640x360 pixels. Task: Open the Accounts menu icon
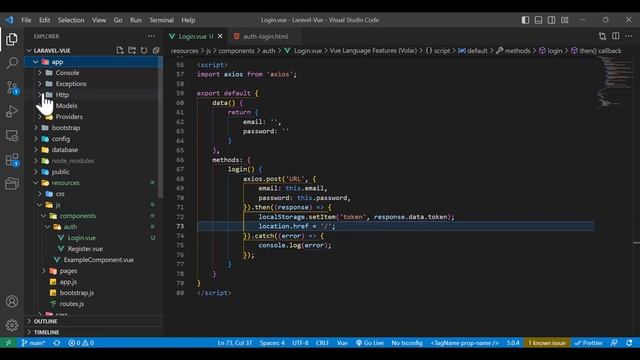pos(12,301)
